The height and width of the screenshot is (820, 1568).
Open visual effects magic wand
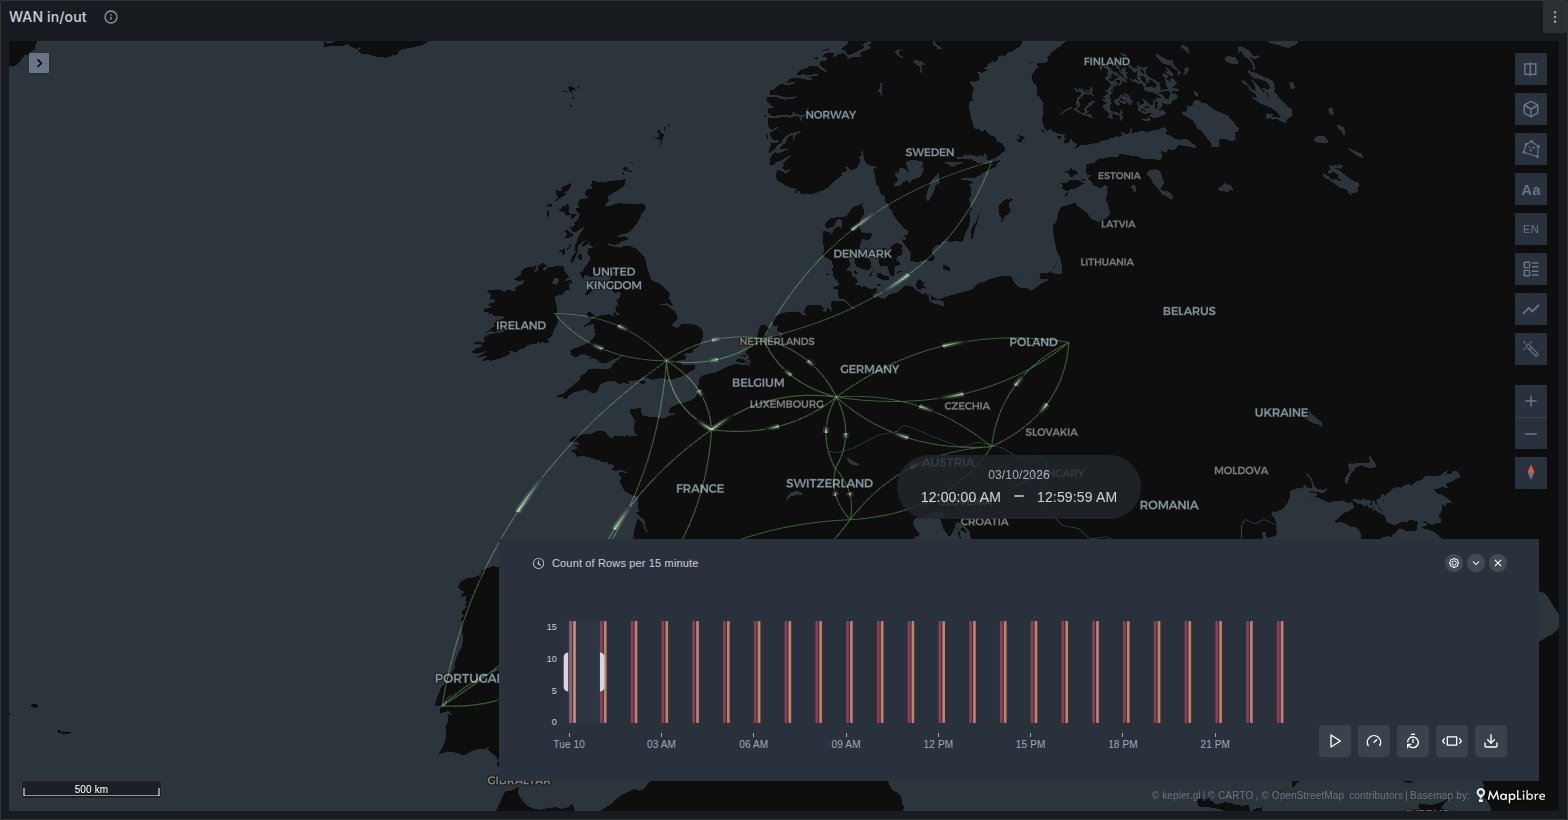click(1530, 349)
